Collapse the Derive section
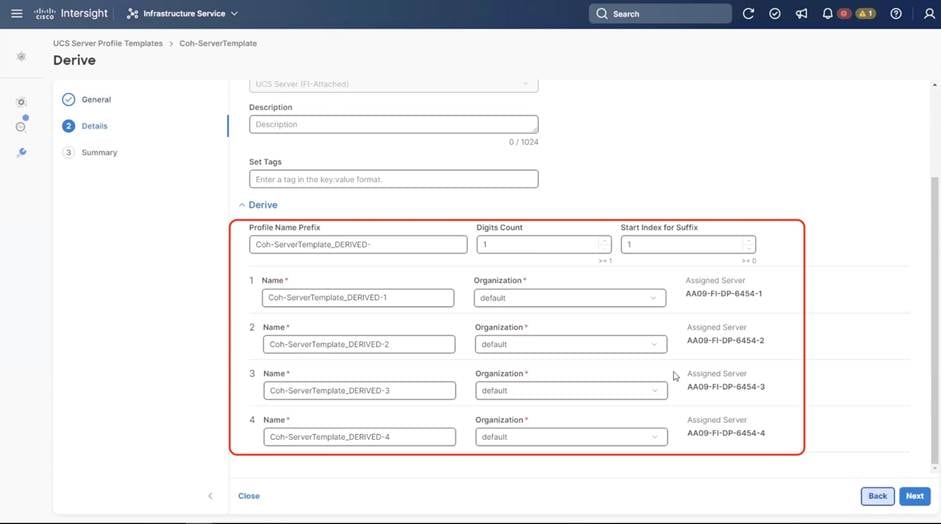The height and width of the screenshot is (524, 941). click(x=258, y=205)
